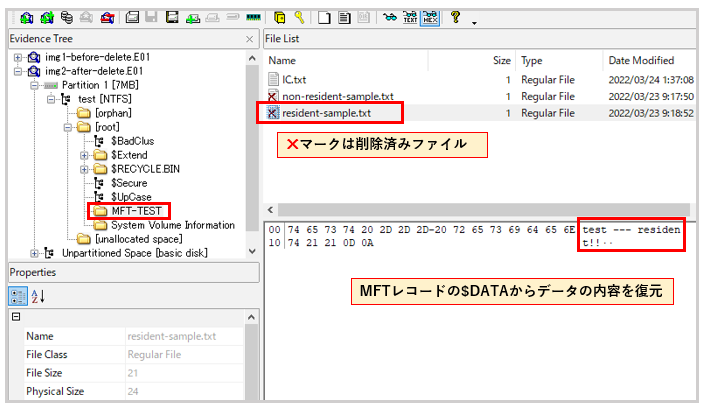The image size is (702, 409).
Task: Expand the Unpartitioned Space [basic disk] node
Action: point(34,253)
